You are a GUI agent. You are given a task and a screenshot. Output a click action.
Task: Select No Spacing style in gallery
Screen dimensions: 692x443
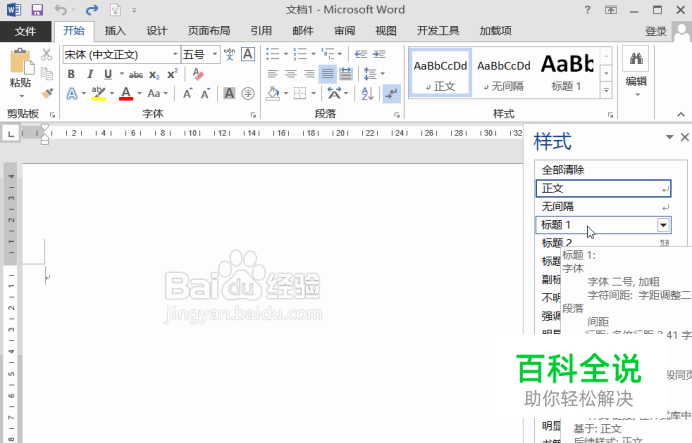[x=504, y=73]
